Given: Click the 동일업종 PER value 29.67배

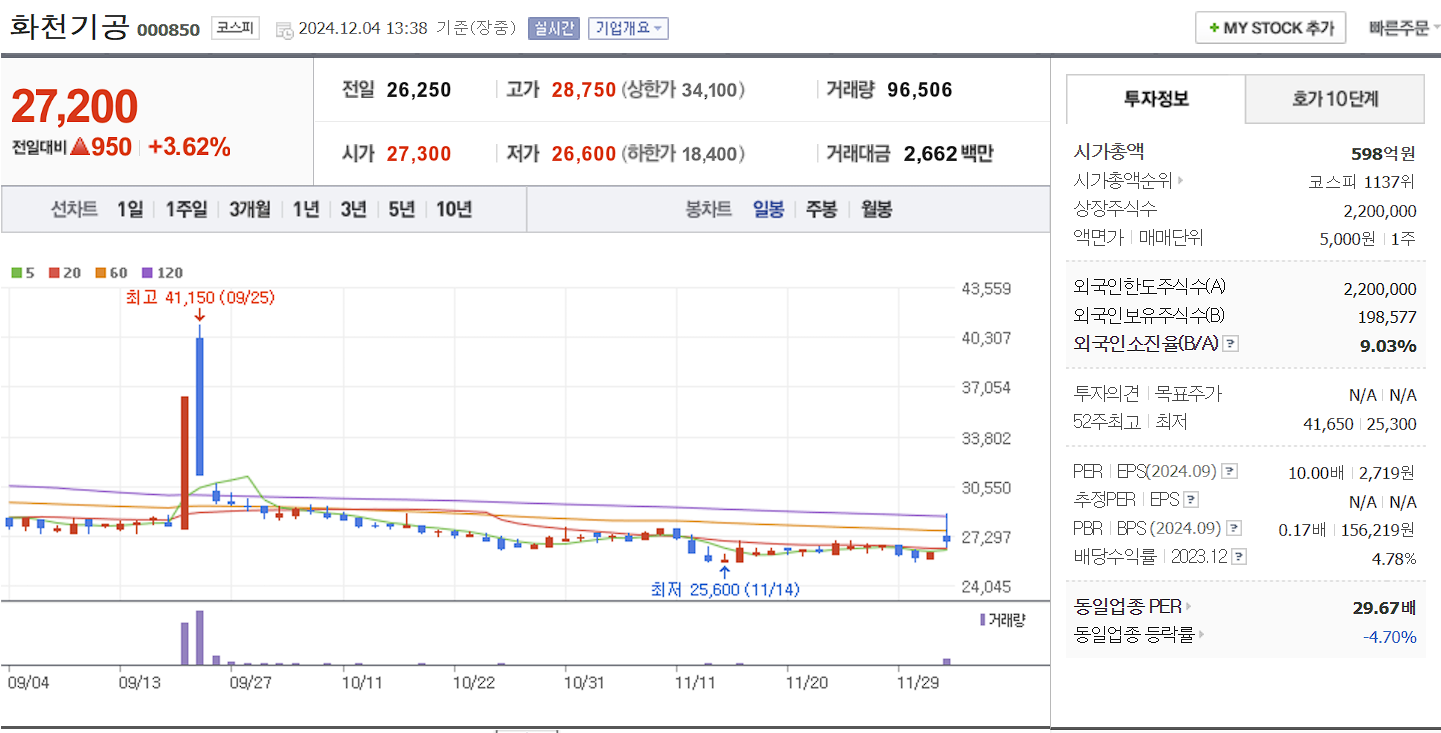Looking at the screenshot, I should point(1384,607).
